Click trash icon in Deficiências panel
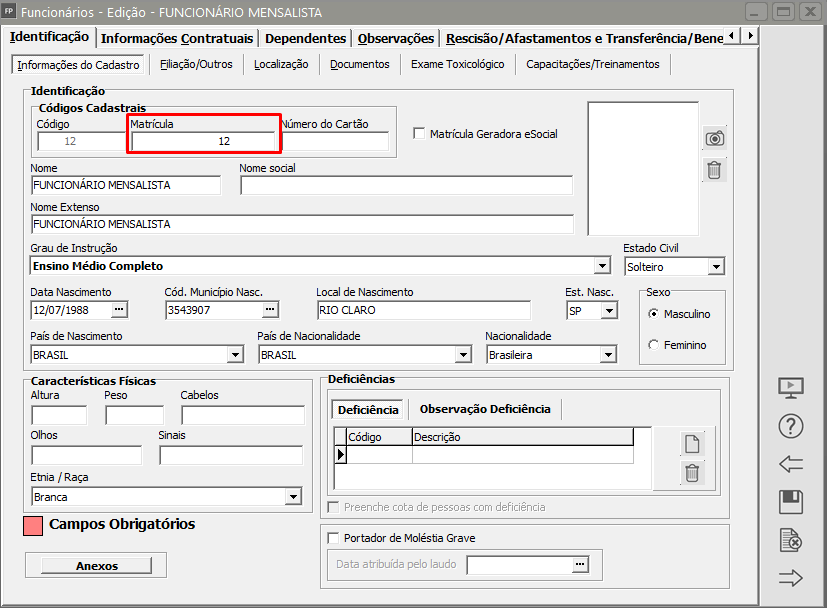Viewport: 827px width, 608px height. 692,474
